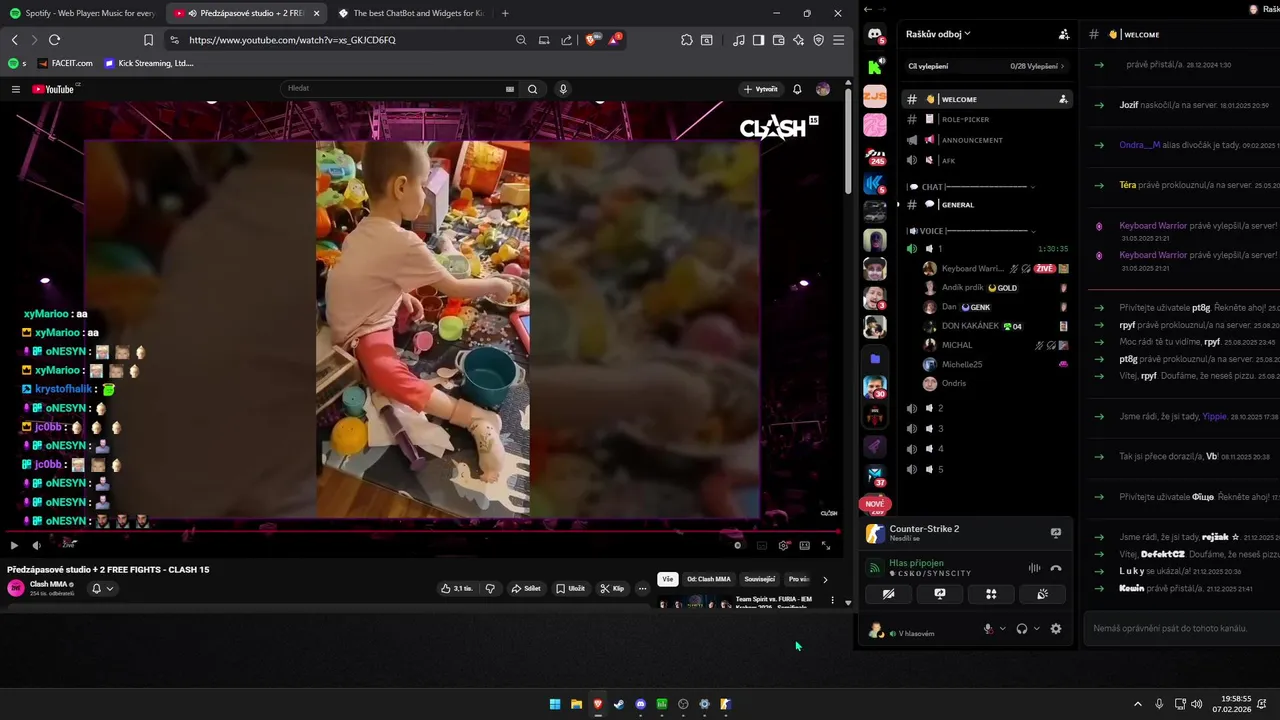Open the YouTube account avatar menu

(823, 89)
